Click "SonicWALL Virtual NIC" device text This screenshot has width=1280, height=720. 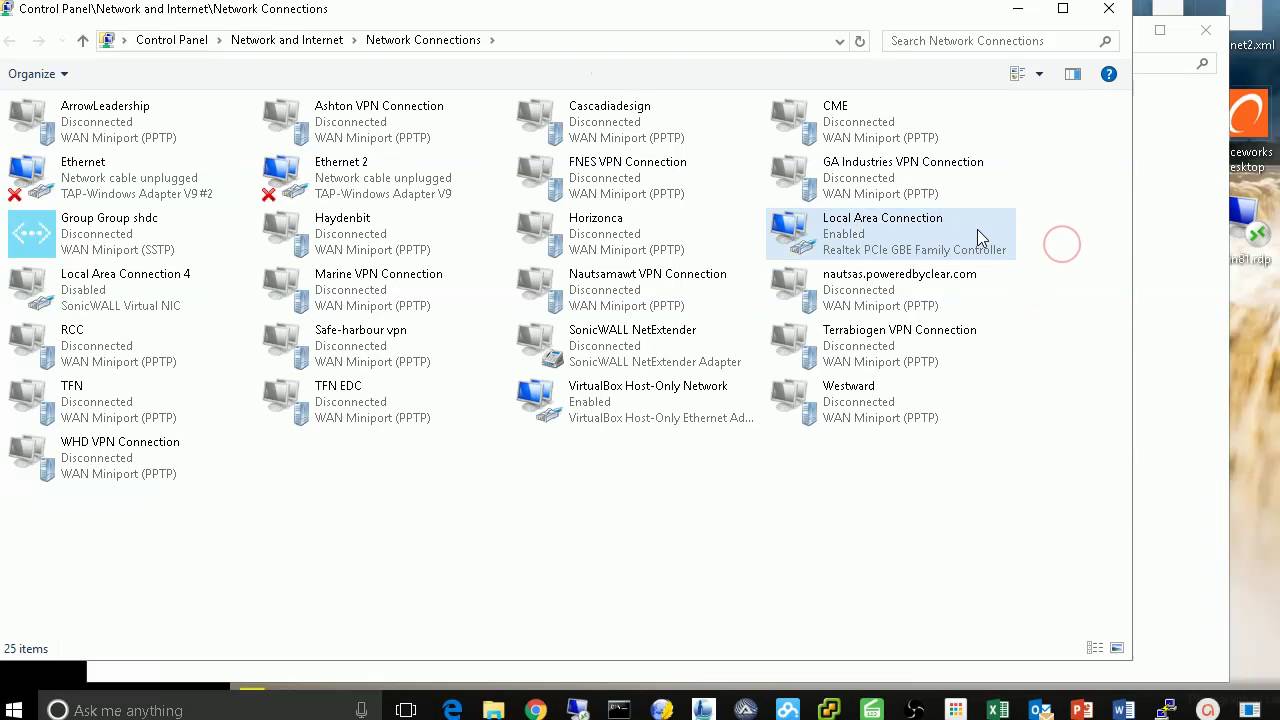[x=121, y=306]
